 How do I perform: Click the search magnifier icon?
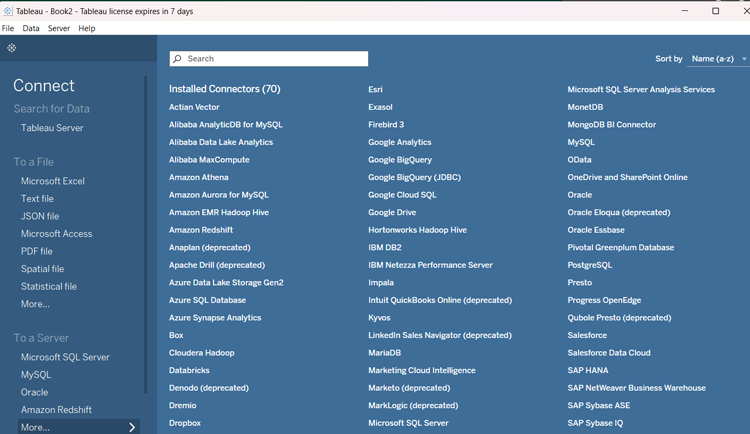[x=178, y=59]
